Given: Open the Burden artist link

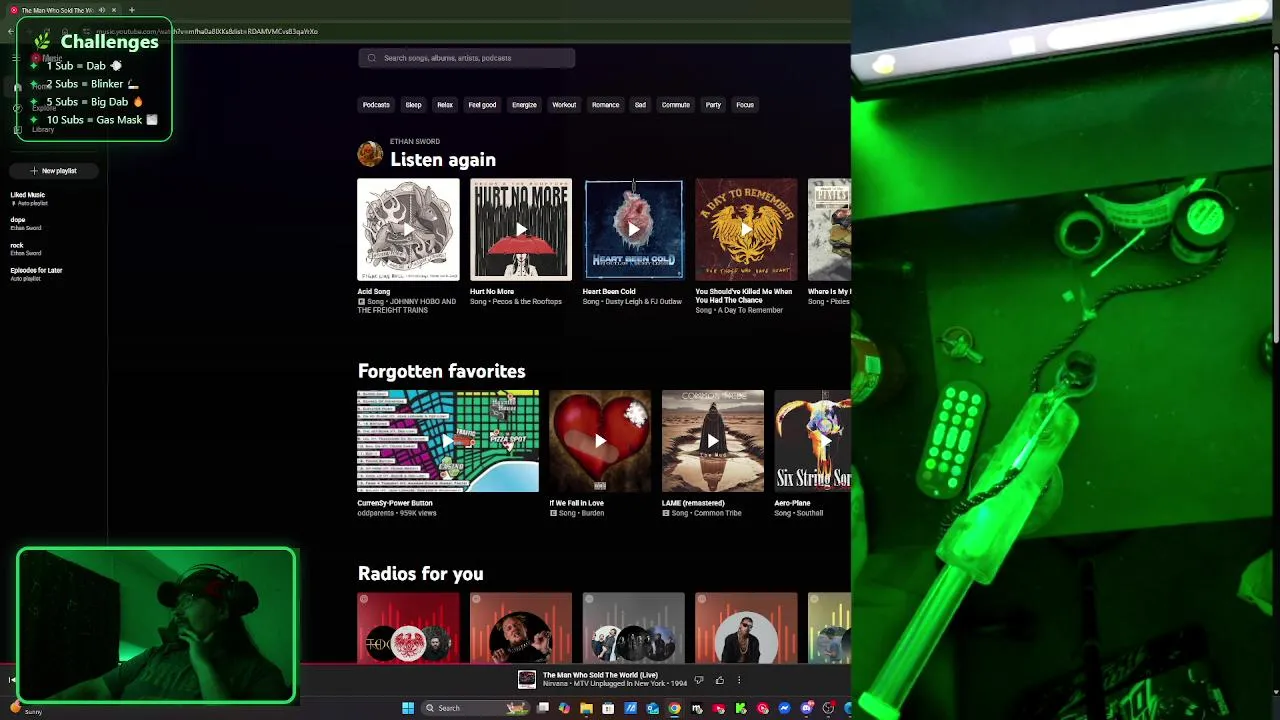Looking at the screenshot, I should (x=594, y=513).
